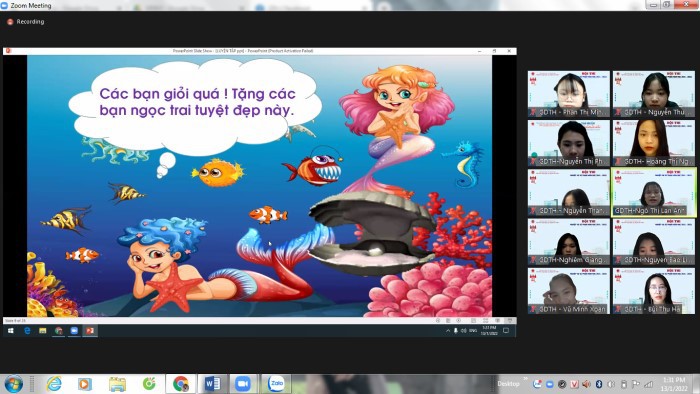Select participant video Ngô Thị Lan Anh
The height and width of the screenshot is (394, 700).
pyautogui.click(x=654, y=192)
